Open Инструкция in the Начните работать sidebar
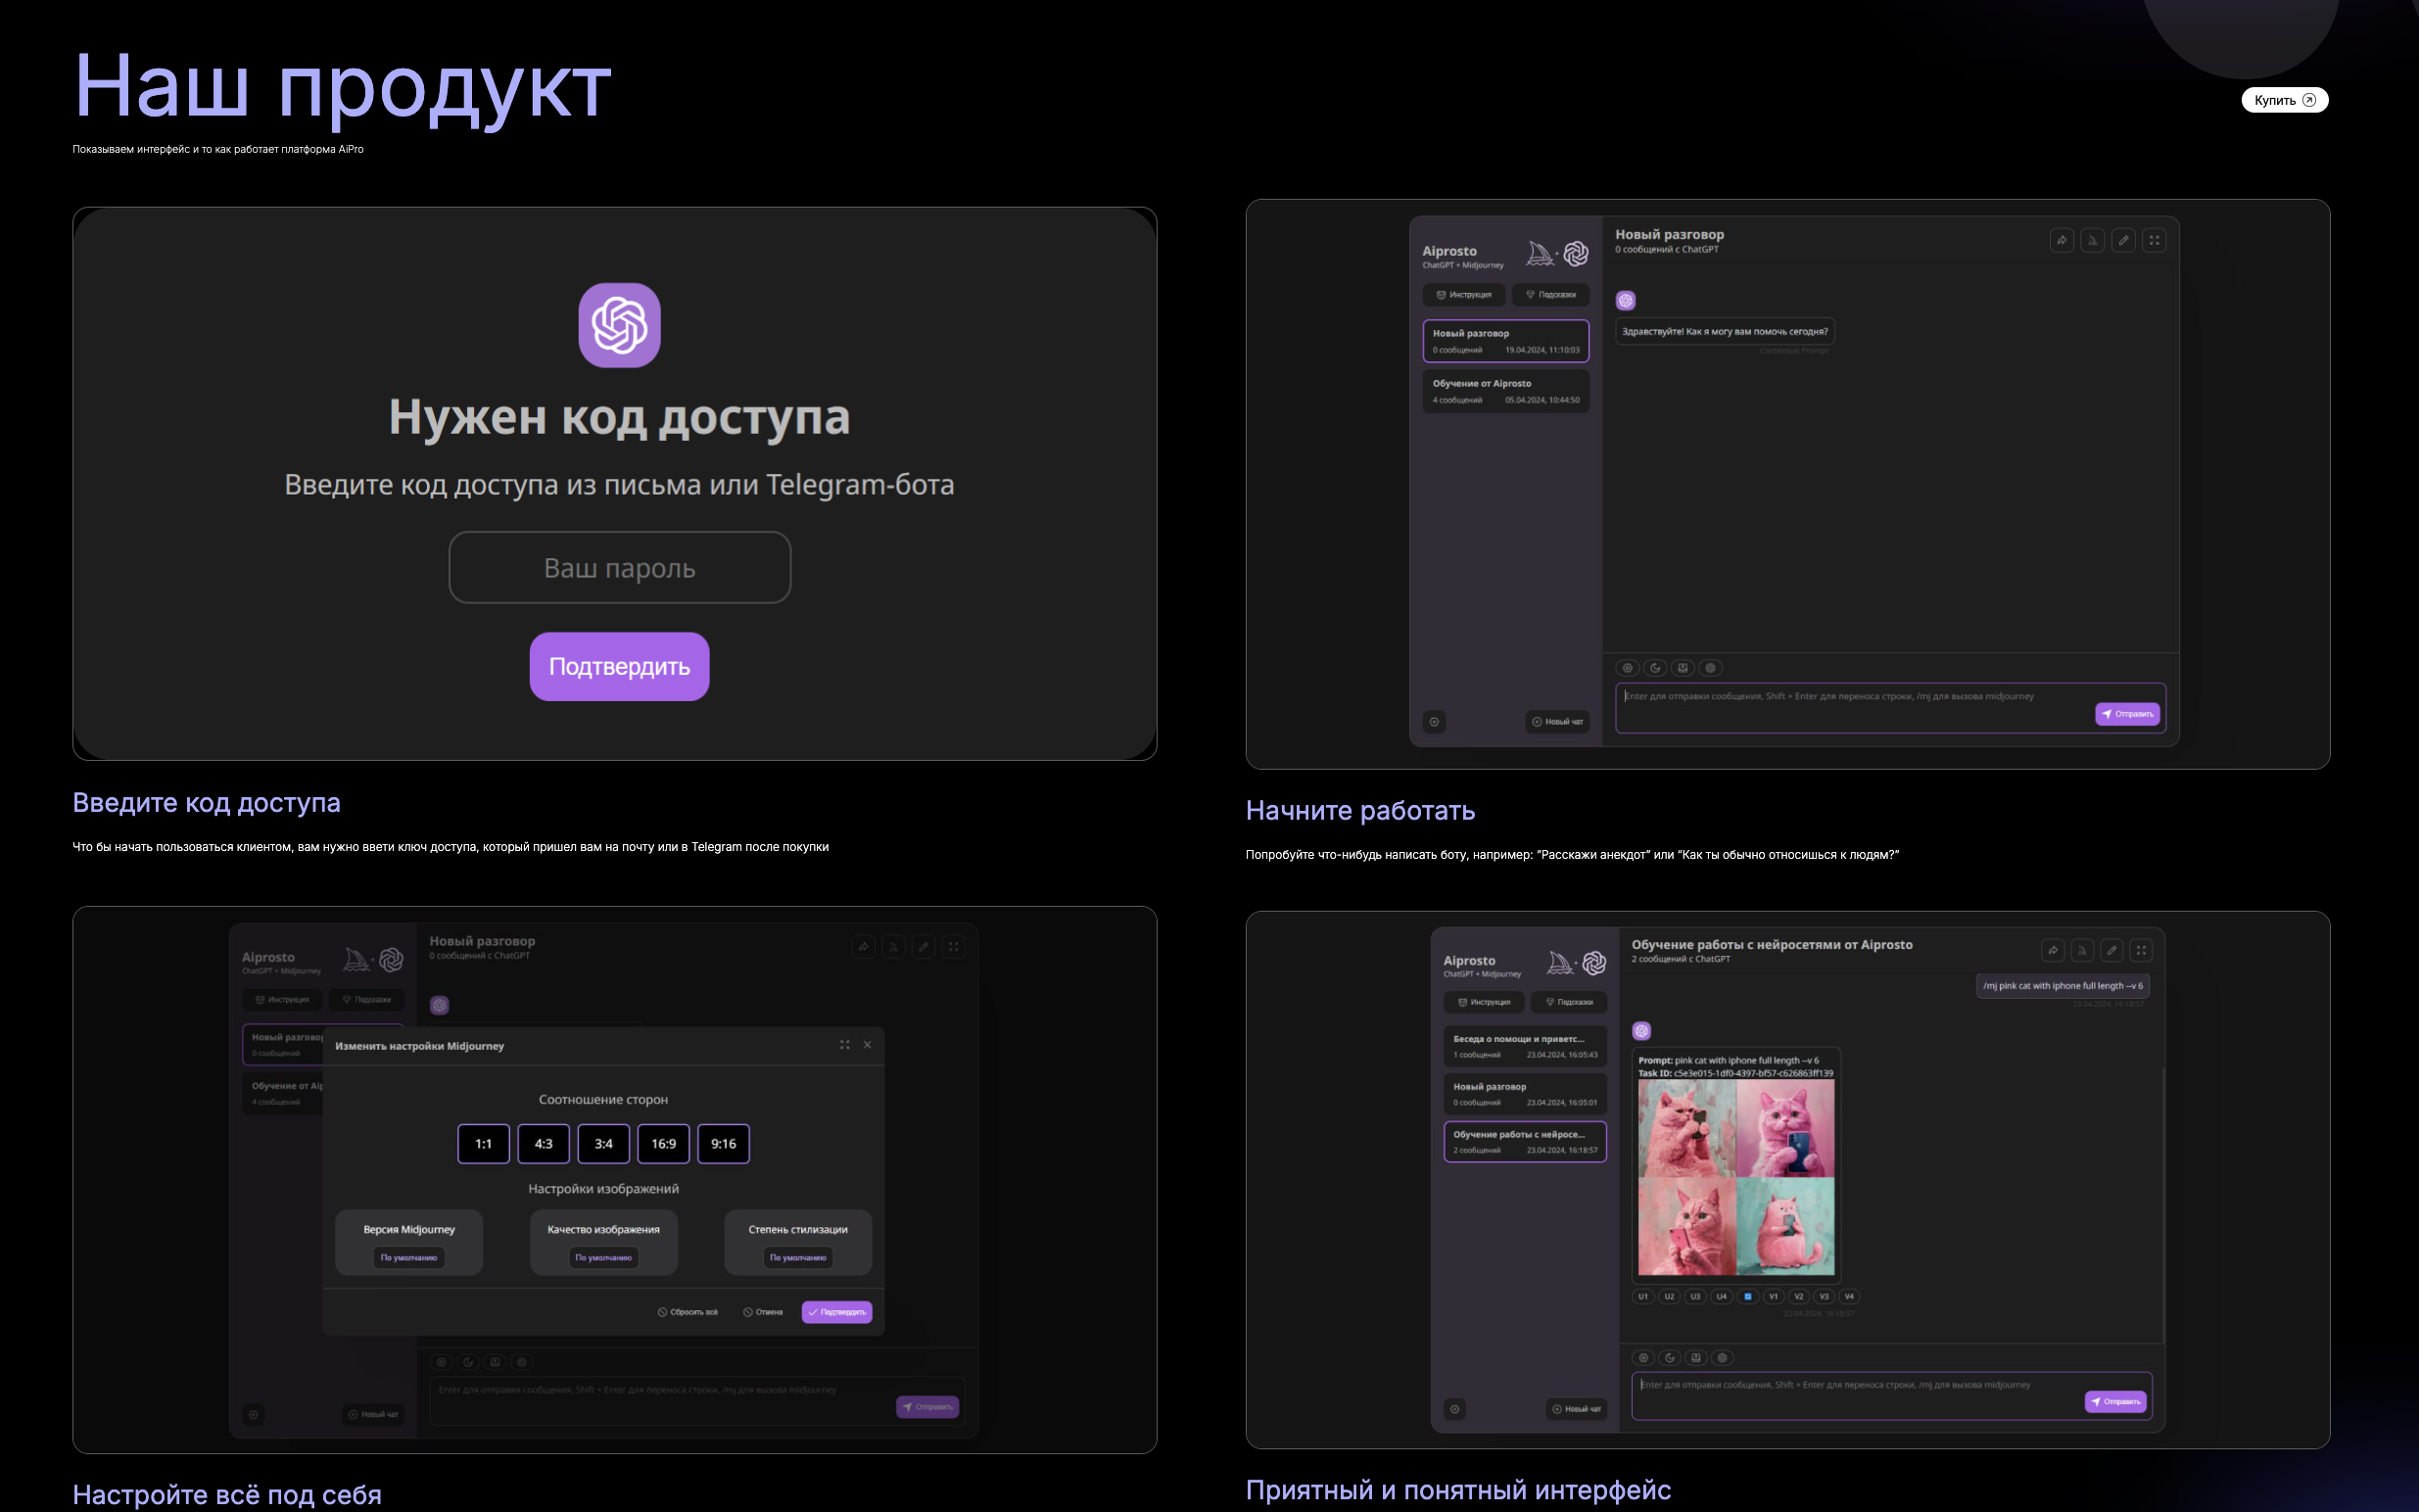Image resolution: width=2419 pixels, height=1512 pixels. click(1463, 295)
